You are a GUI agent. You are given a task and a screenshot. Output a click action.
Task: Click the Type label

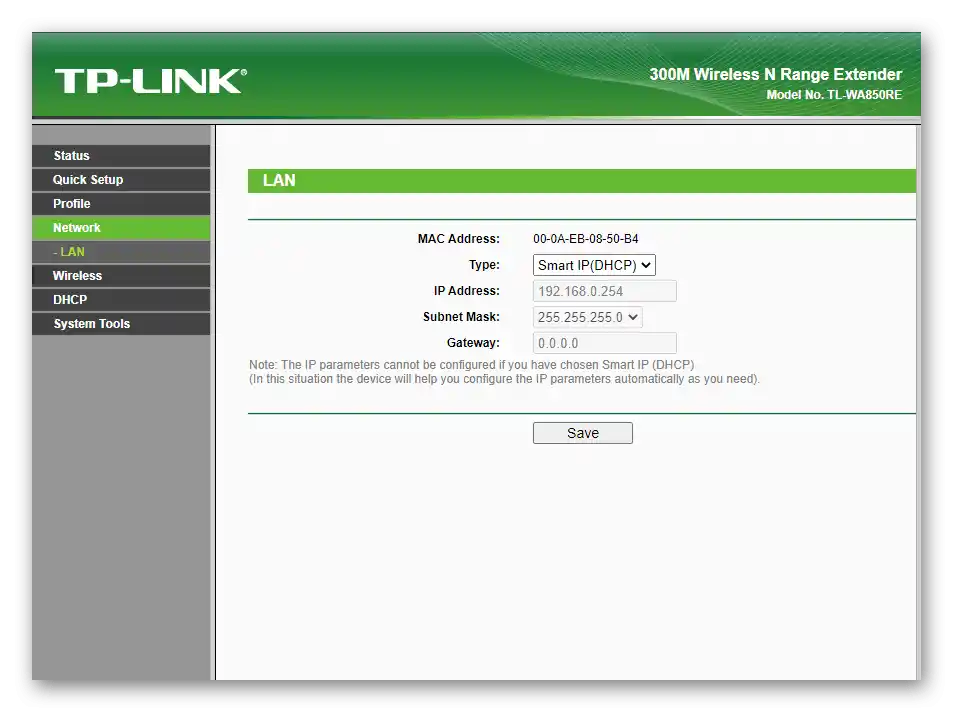tap(484, 265)
